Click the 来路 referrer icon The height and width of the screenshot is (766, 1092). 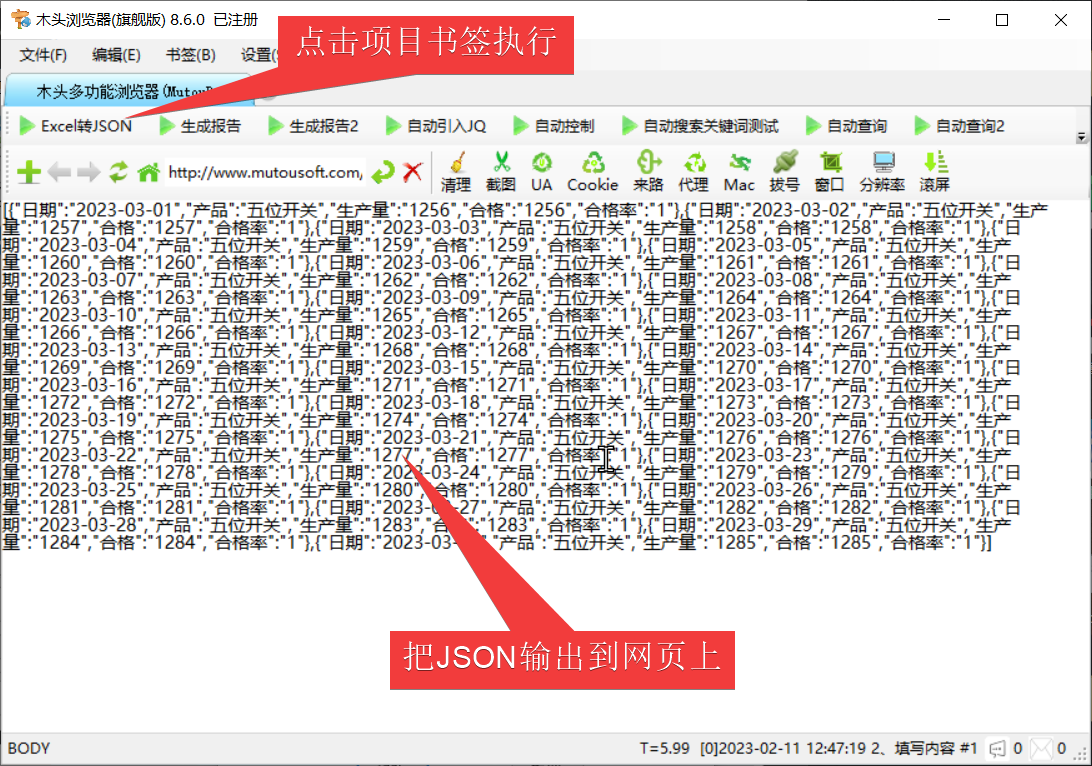(648, 171)
